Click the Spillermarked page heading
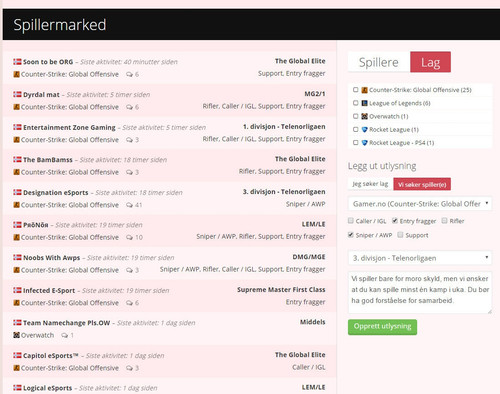 [x=60, y=25]
